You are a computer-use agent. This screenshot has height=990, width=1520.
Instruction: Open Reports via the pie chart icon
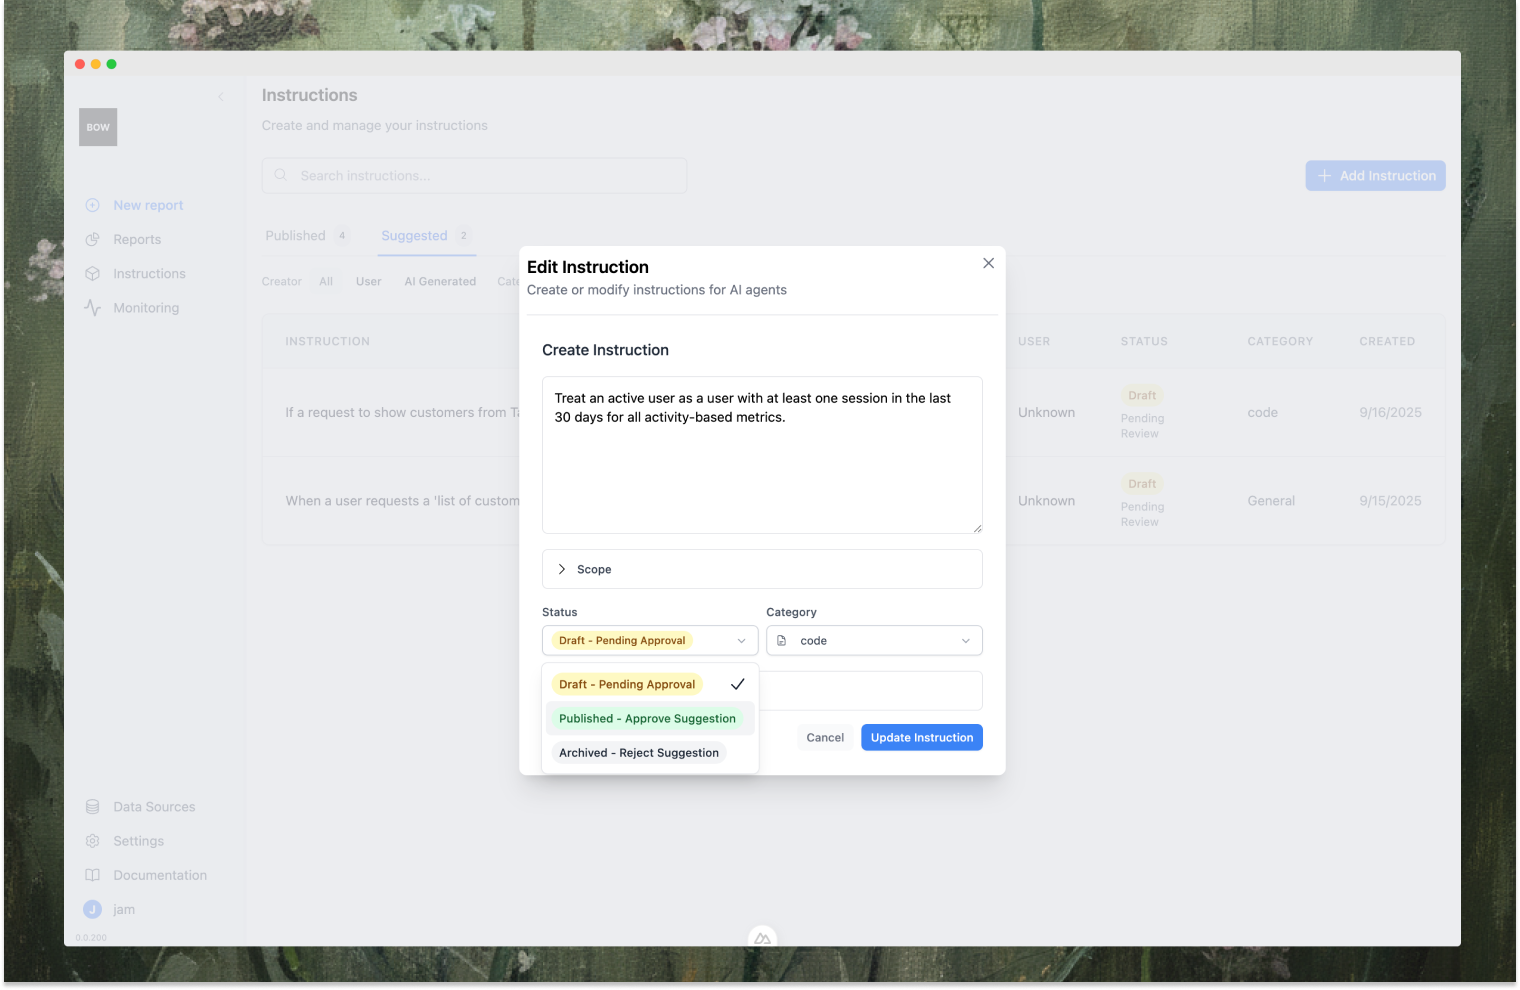[92, 239]
